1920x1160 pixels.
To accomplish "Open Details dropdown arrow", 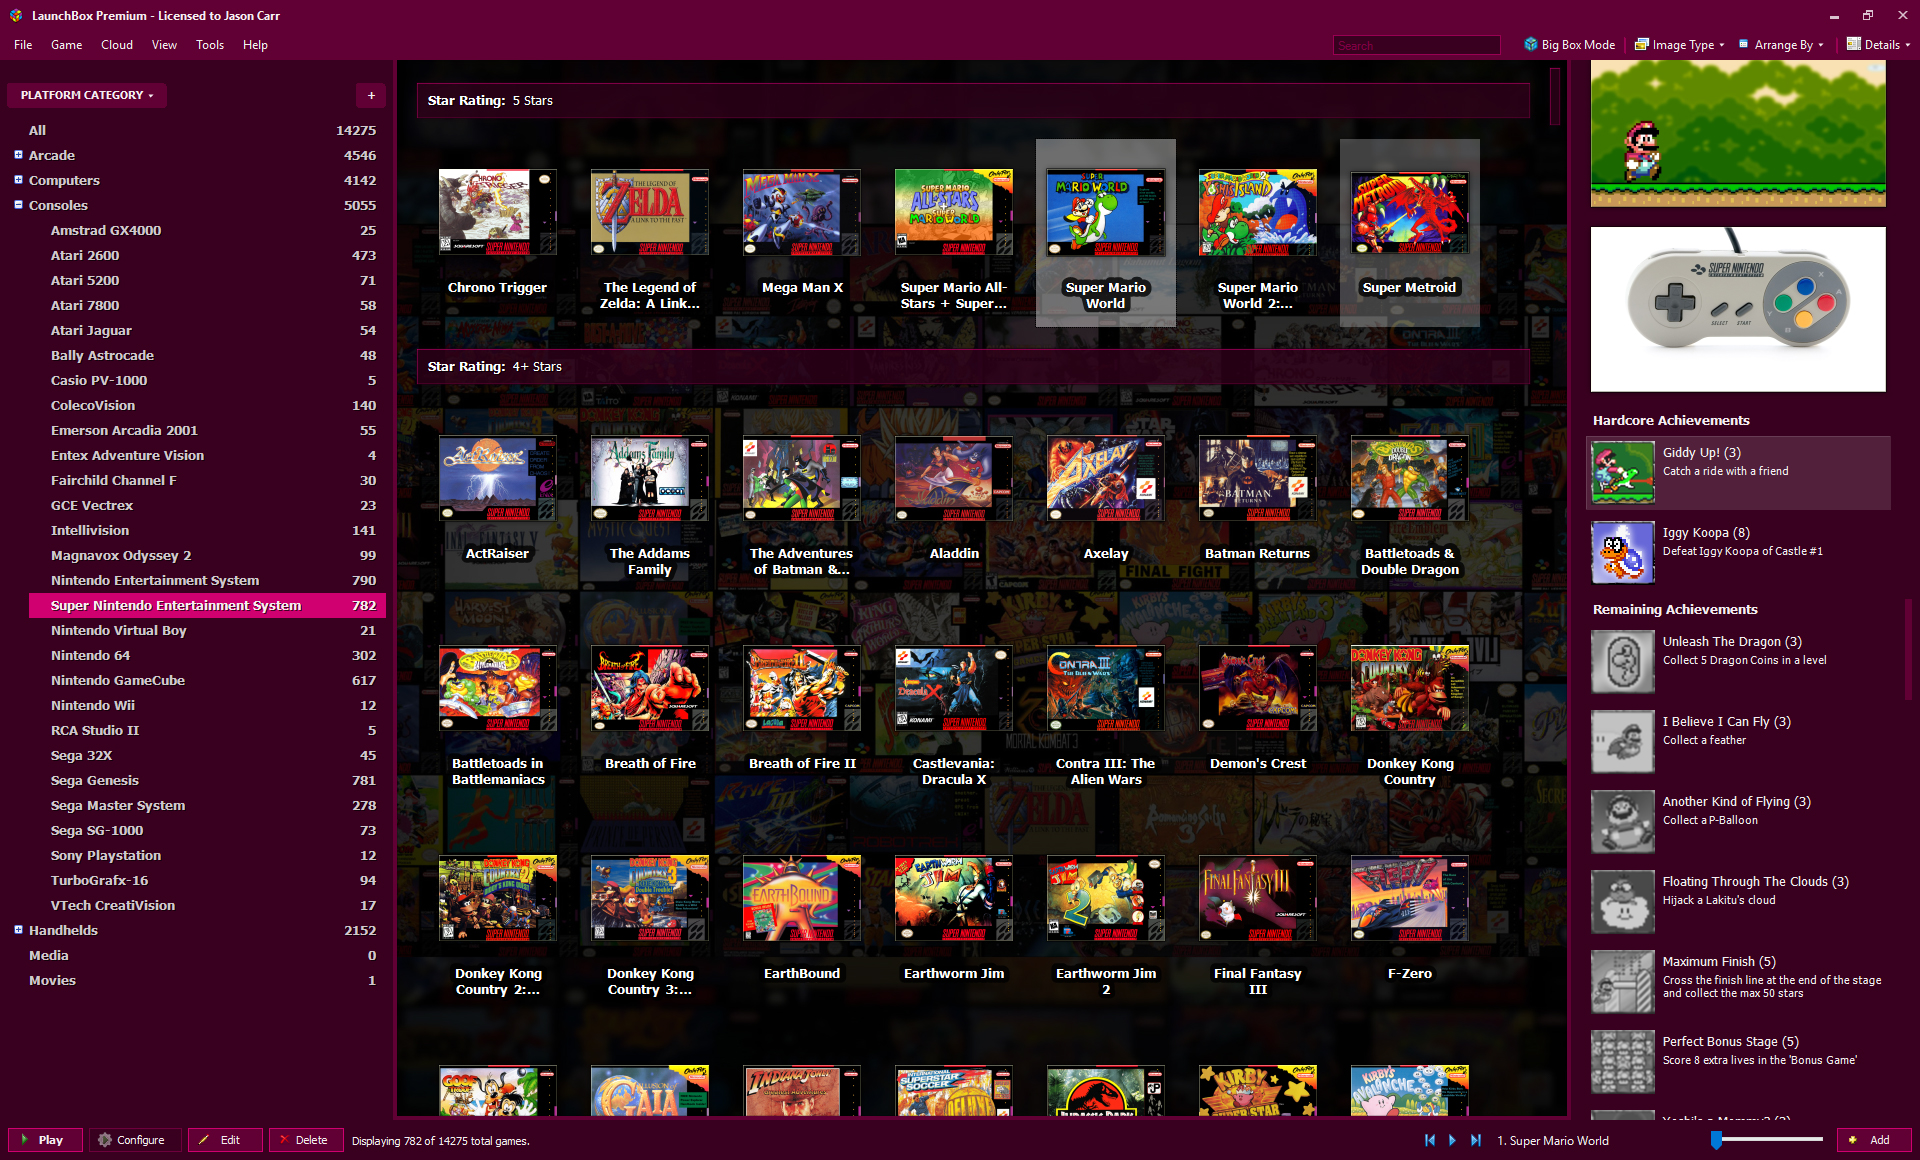I will pyautogui.click(x=1907, y=45).
